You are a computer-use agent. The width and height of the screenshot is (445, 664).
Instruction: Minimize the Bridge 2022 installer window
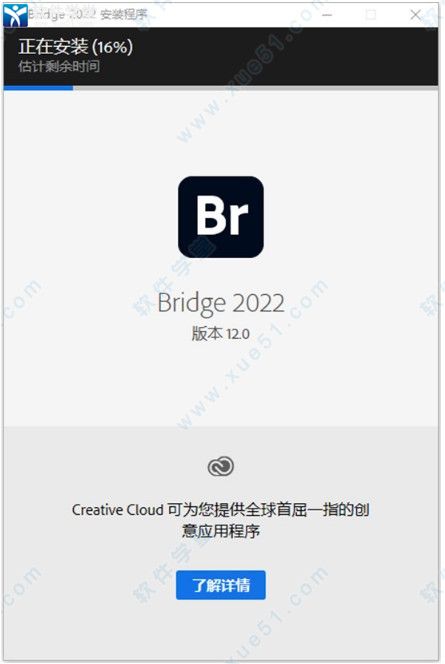coord(326,15)
